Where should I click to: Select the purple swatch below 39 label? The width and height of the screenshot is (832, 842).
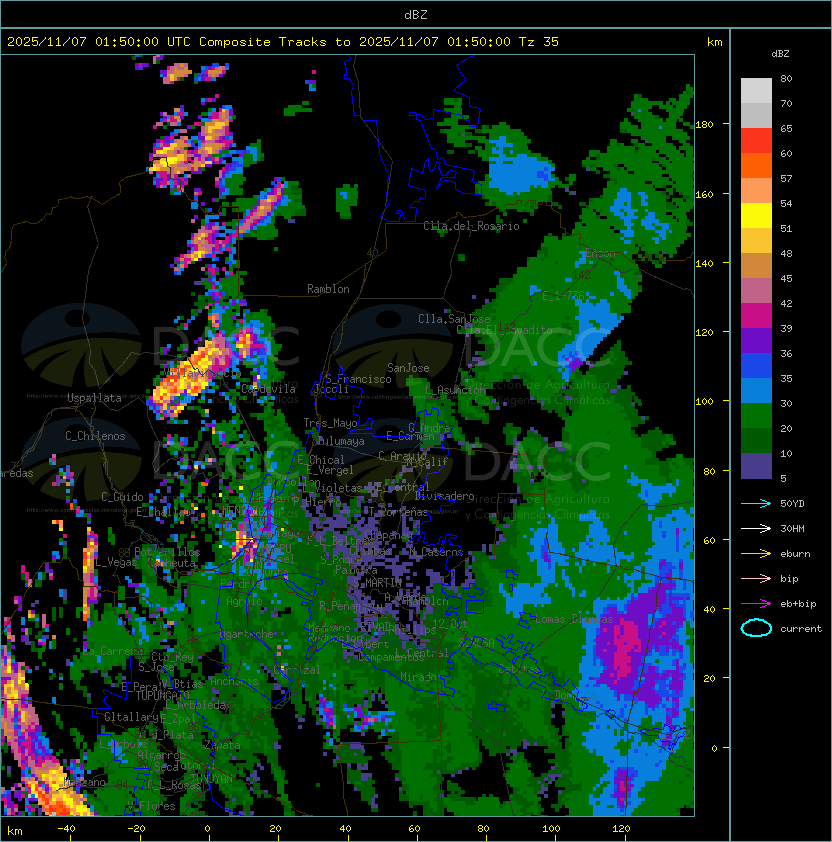tap(756, 340)
